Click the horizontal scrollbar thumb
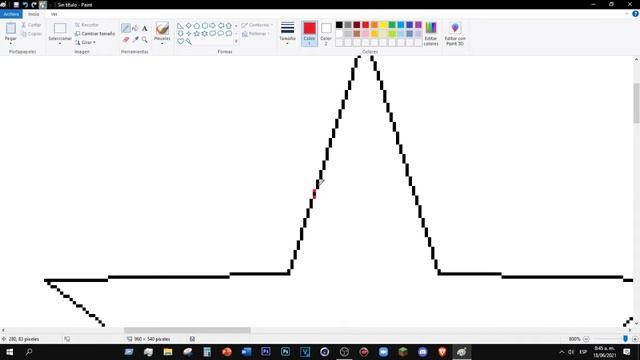 point(187,330)
